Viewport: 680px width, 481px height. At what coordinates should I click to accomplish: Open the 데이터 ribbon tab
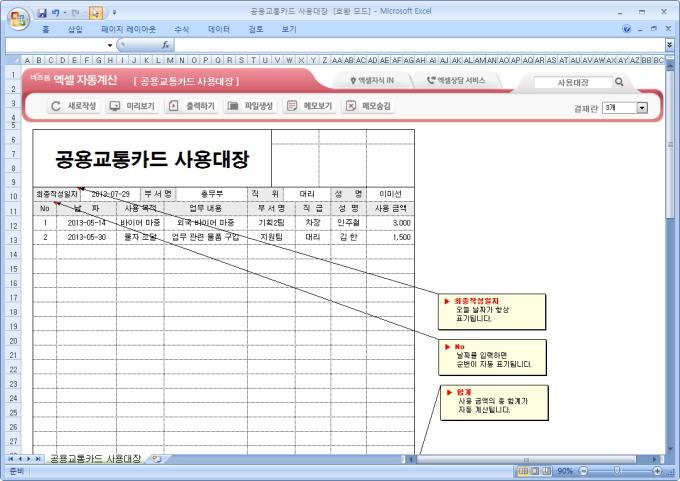(219, 29)
